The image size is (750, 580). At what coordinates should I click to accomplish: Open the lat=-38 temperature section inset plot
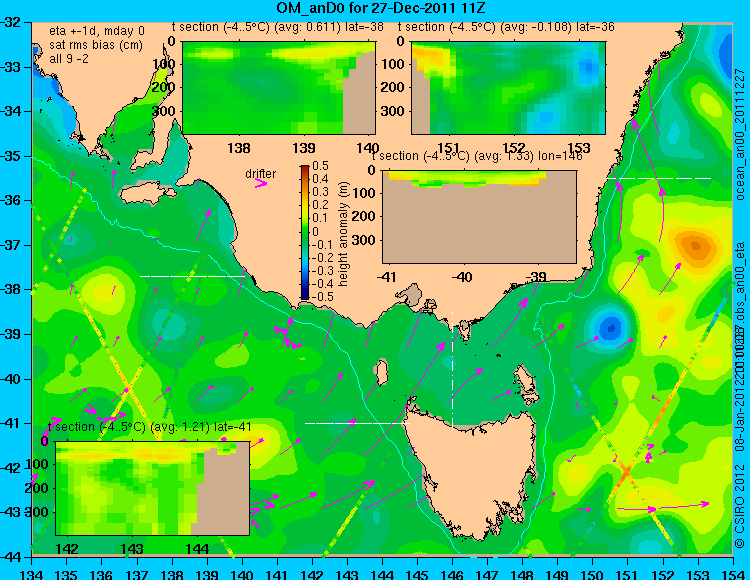tap(279, 88)
